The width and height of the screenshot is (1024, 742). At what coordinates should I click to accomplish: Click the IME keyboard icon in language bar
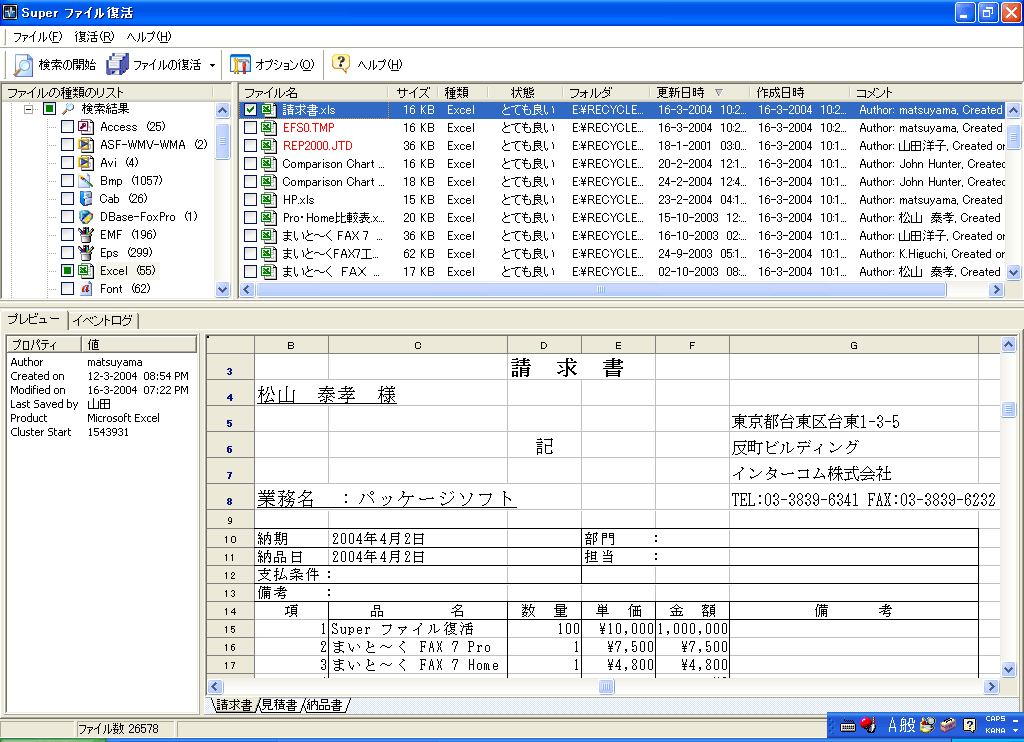click(848, 726)
